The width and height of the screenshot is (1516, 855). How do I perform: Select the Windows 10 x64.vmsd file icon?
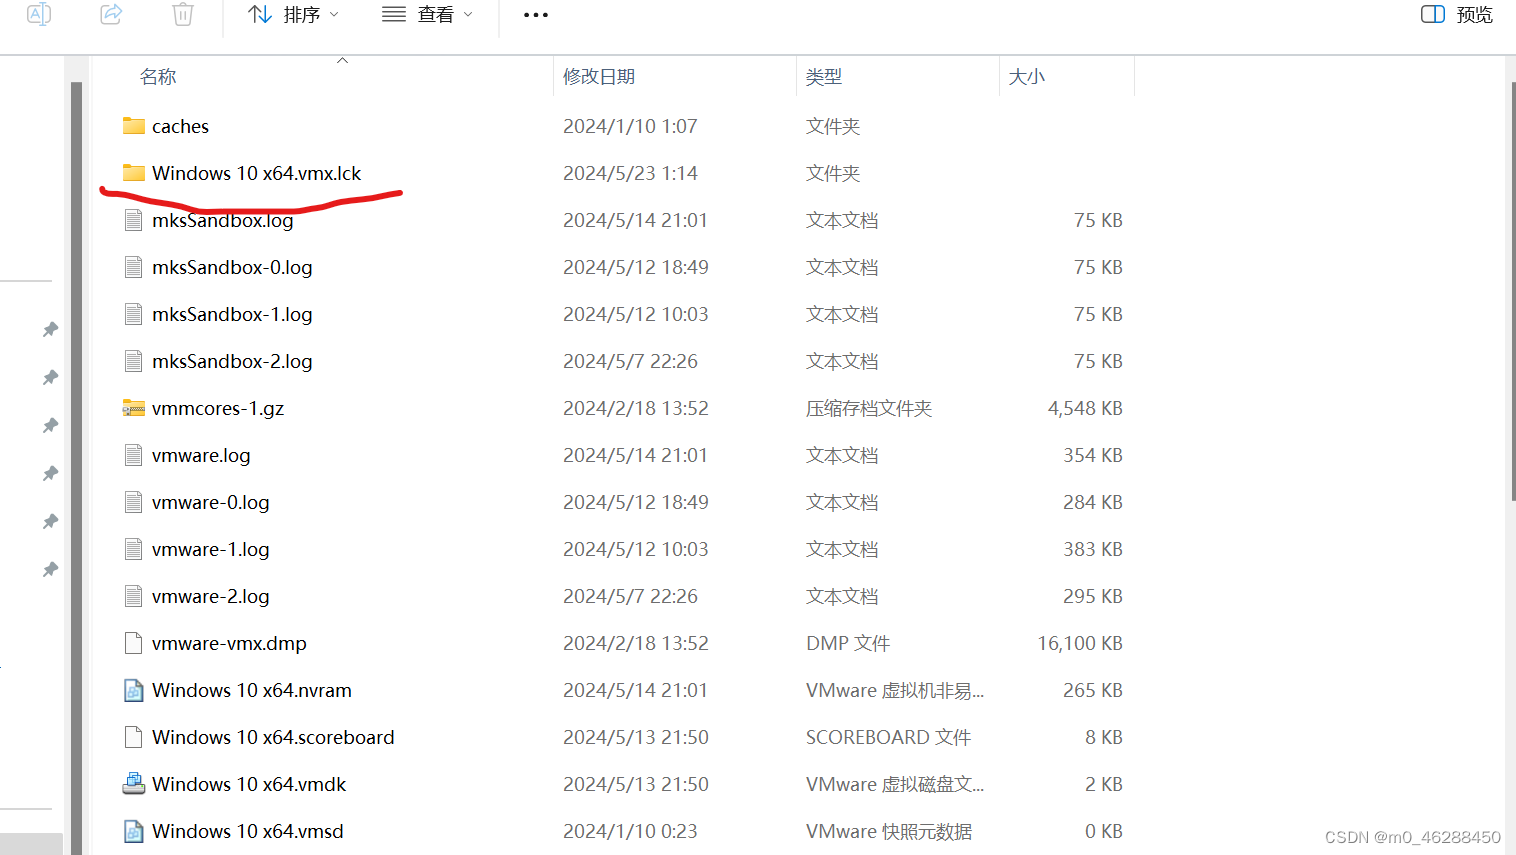(134, 831)
